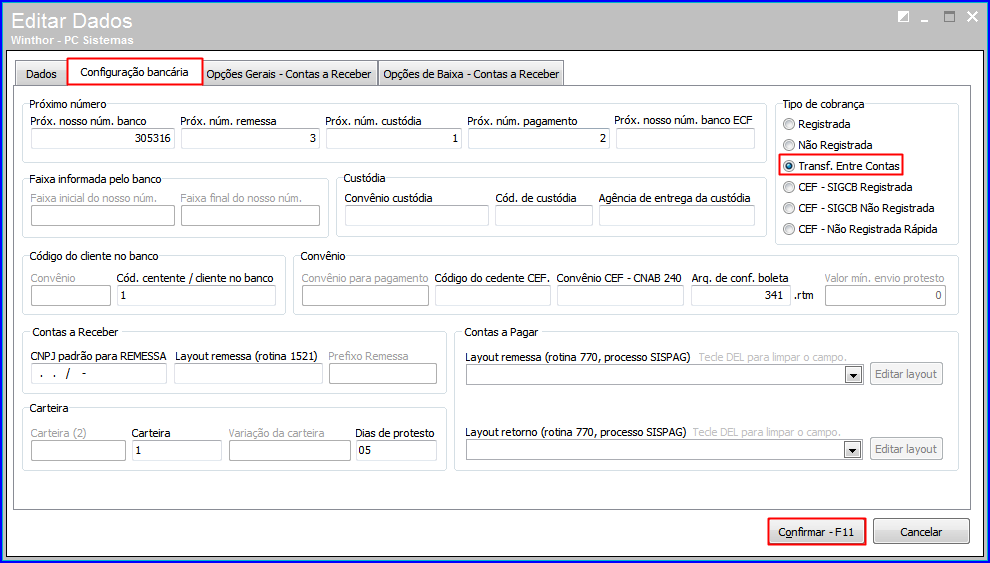The width and height of the screenshot is (990, 563).
Task: Click the Próx. núm. pagamento field
Action: pos(539,138)
